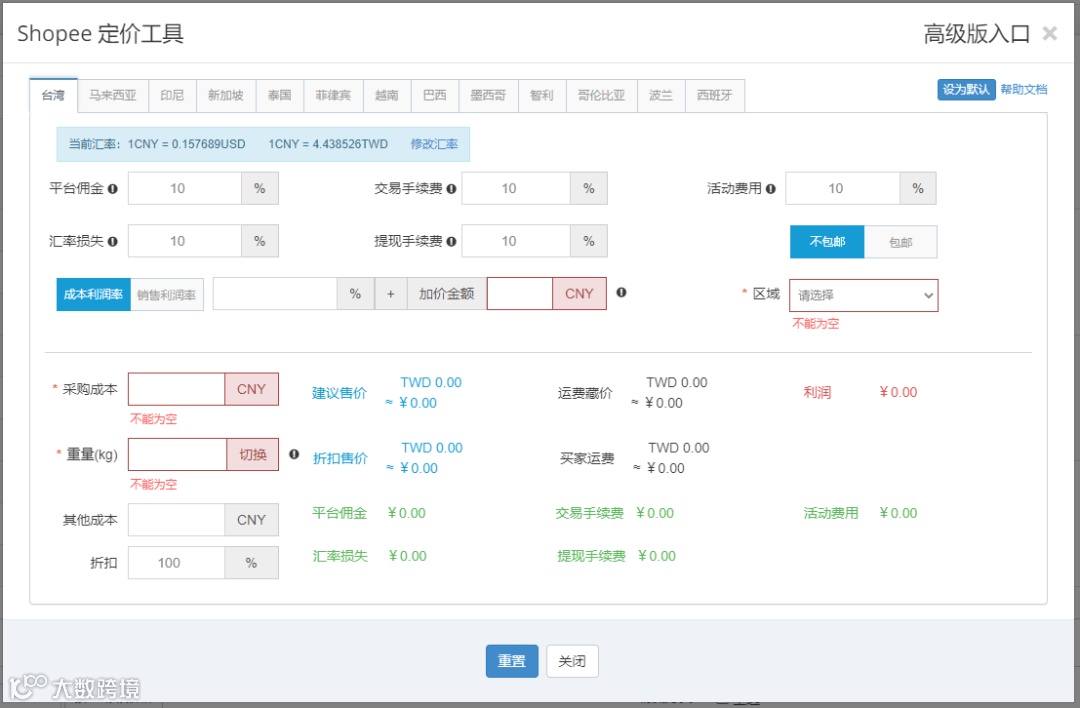Open the 帮助文档 link

click(1024, 90)
